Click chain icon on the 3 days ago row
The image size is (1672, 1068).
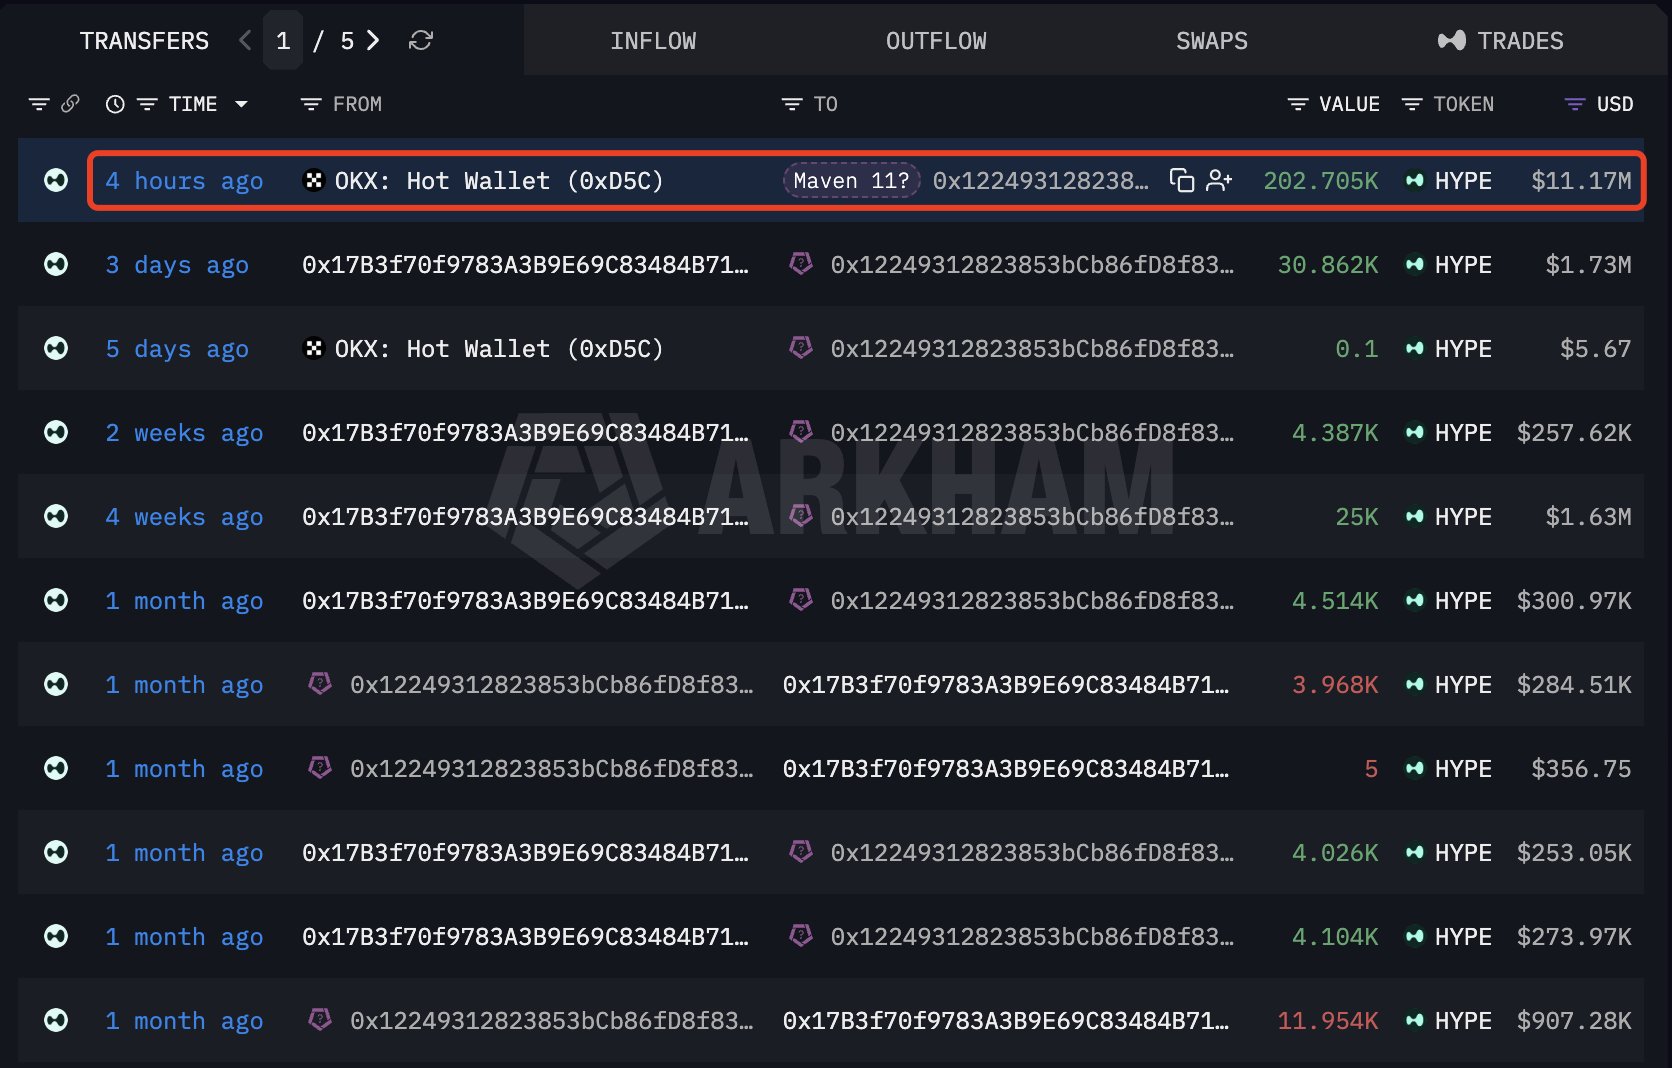(x=56, y=264)
